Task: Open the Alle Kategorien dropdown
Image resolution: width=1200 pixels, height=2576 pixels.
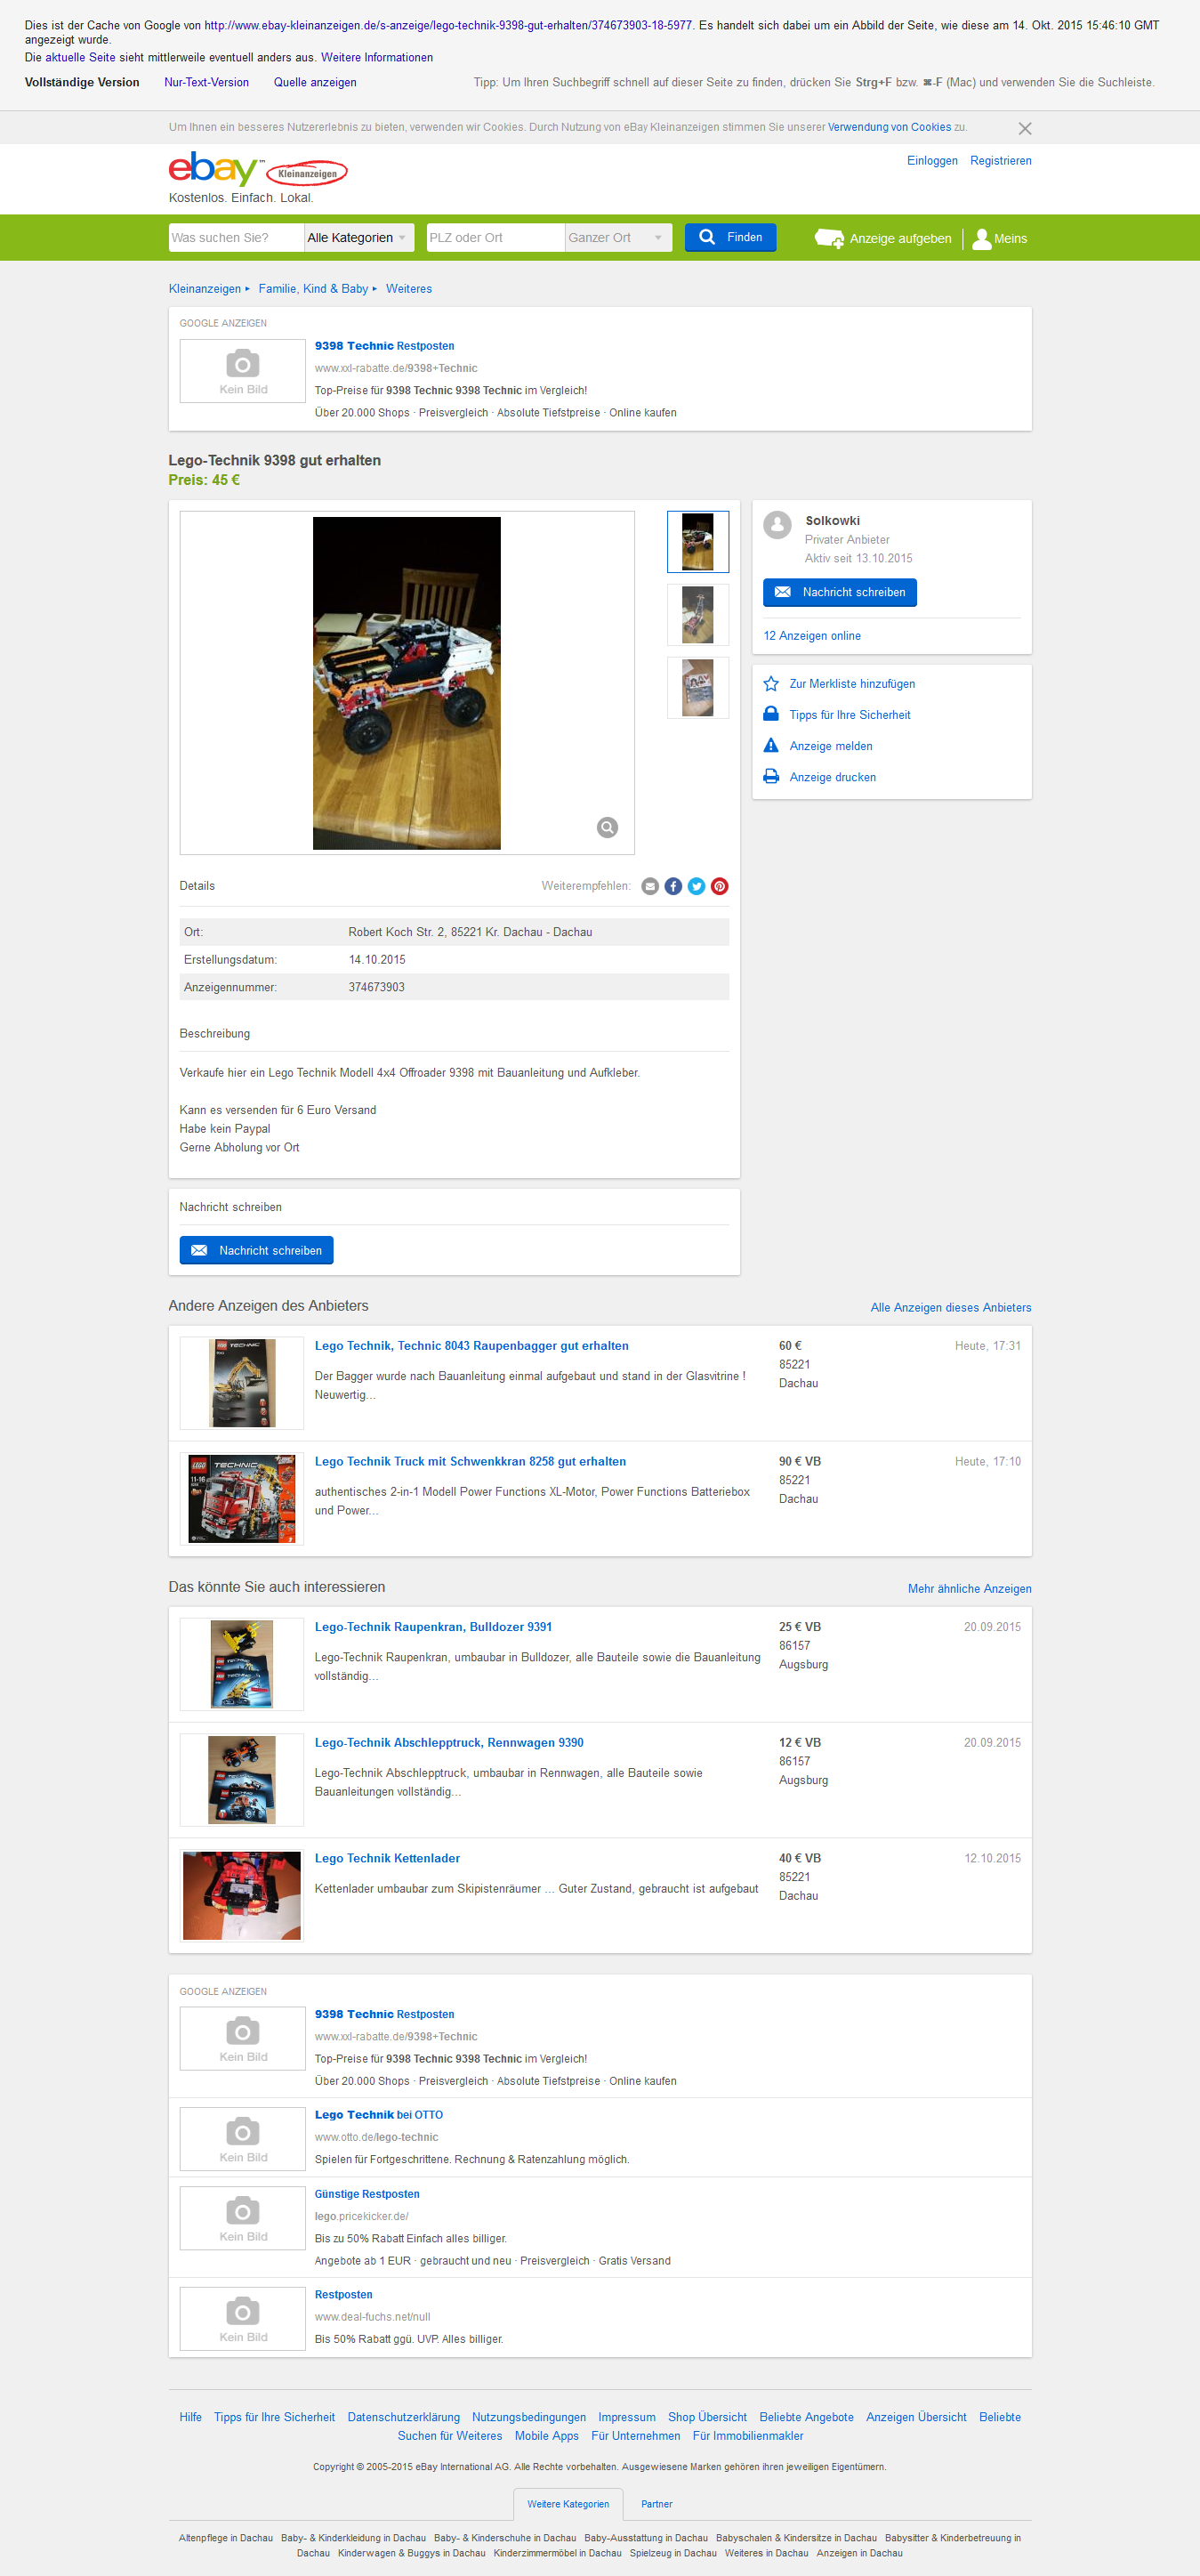Action: (359, 237)
